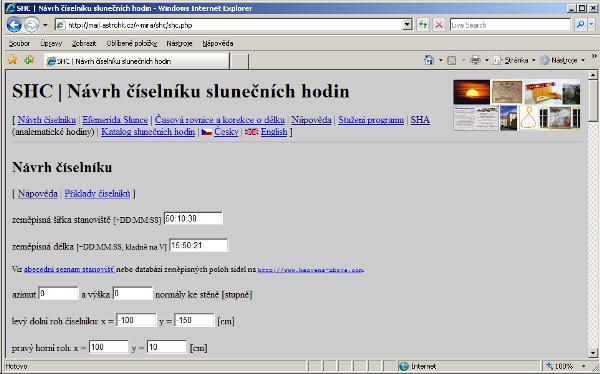Click the pravý horní roh y field

pos(167,347)
